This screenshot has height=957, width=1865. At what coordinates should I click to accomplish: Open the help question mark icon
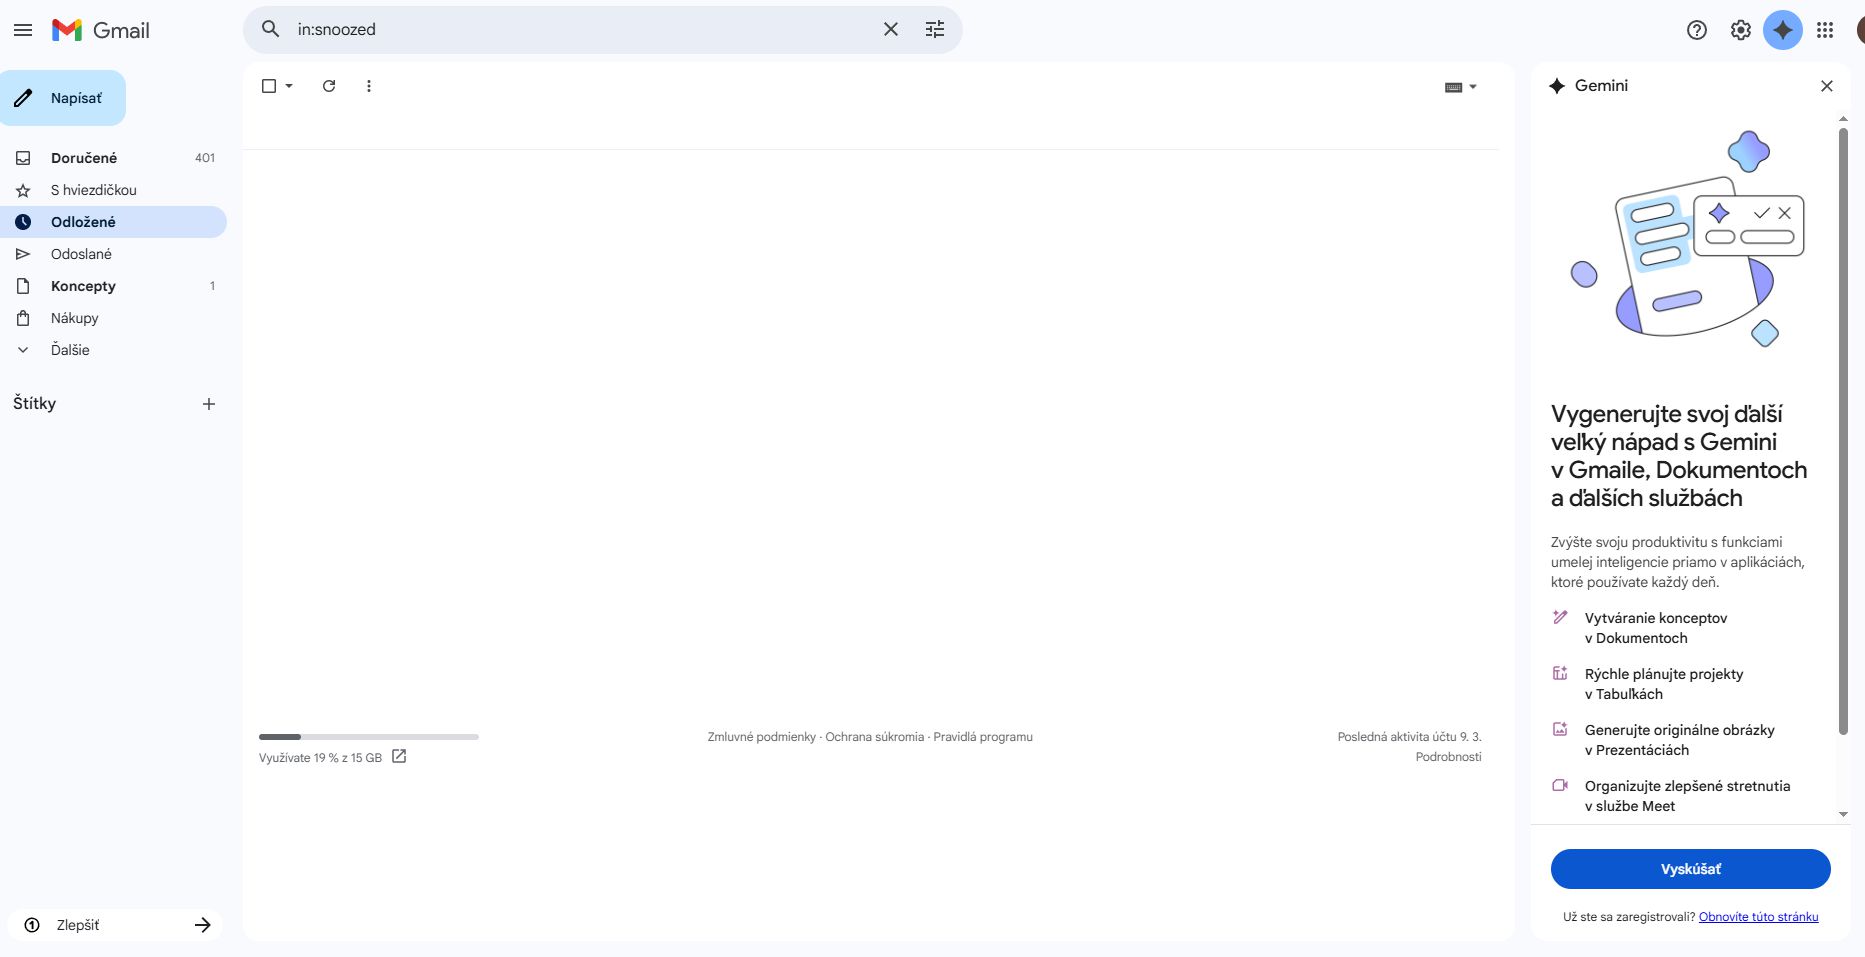pyautogui.click(x=1697, y=30)
